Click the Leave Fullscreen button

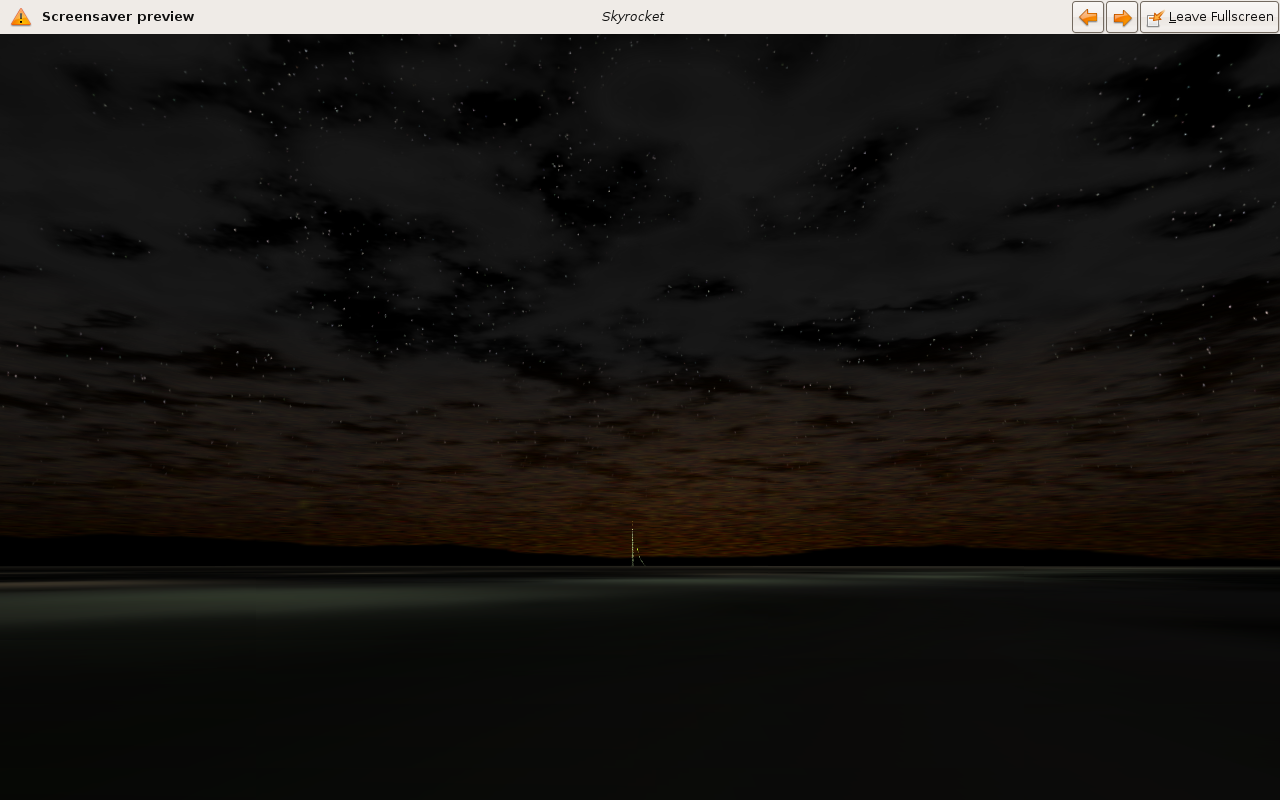click(1210, 17)
